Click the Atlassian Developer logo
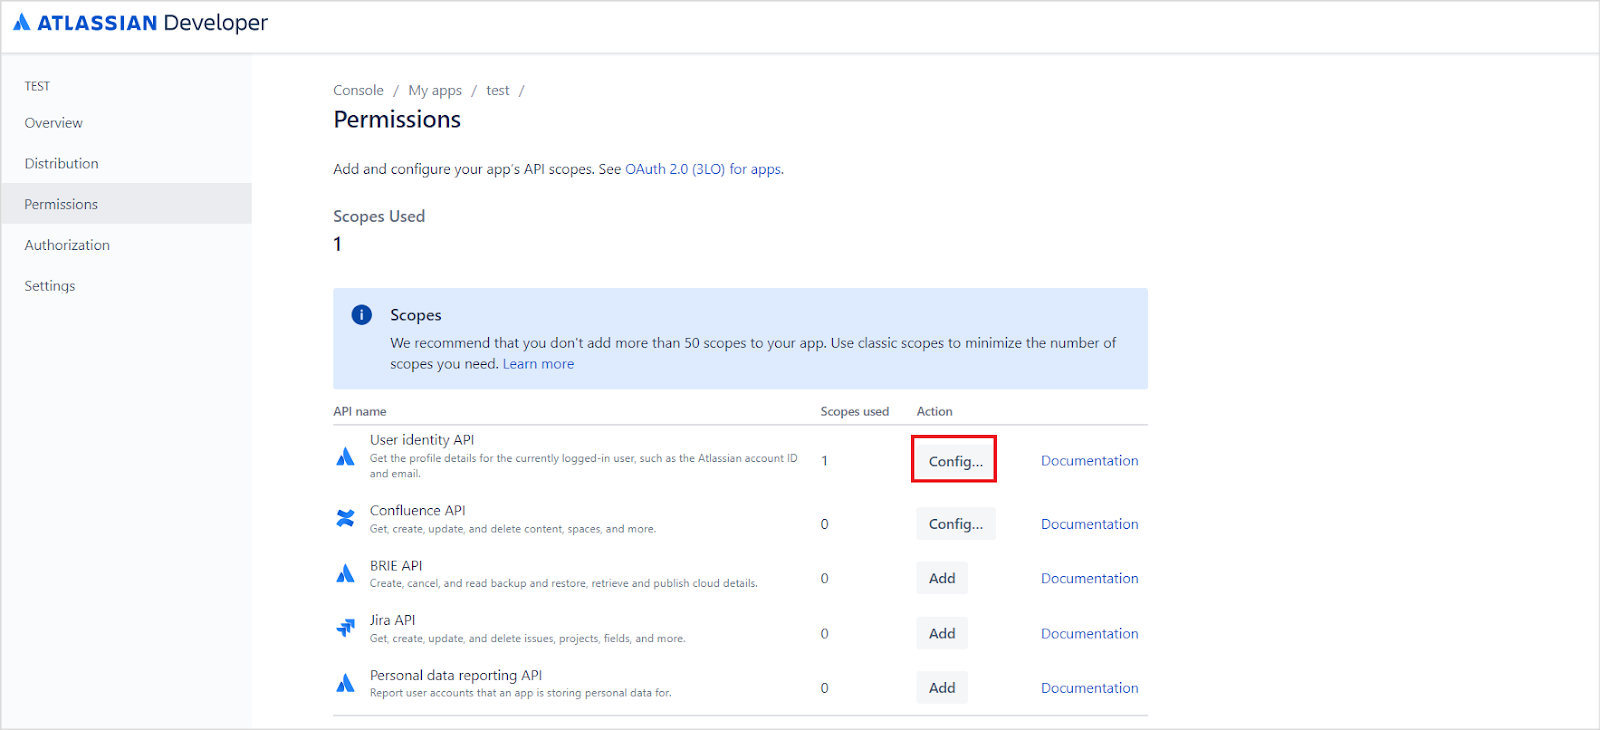 [x=140, y=23]
